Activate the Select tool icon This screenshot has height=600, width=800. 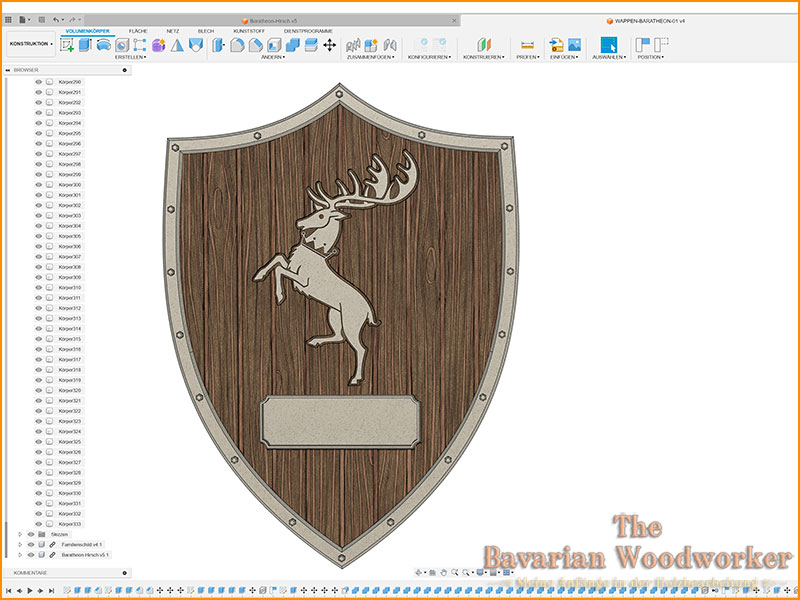tap(608, 45)
